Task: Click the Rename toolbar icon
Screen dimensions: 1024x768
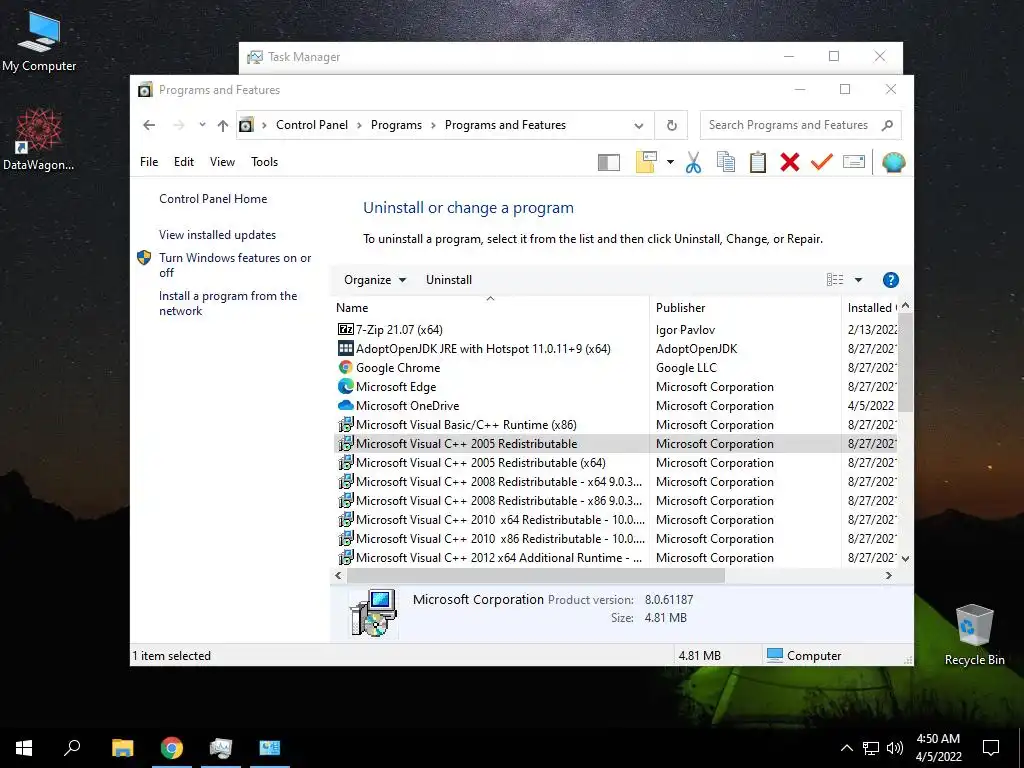Action: [854, 161]
